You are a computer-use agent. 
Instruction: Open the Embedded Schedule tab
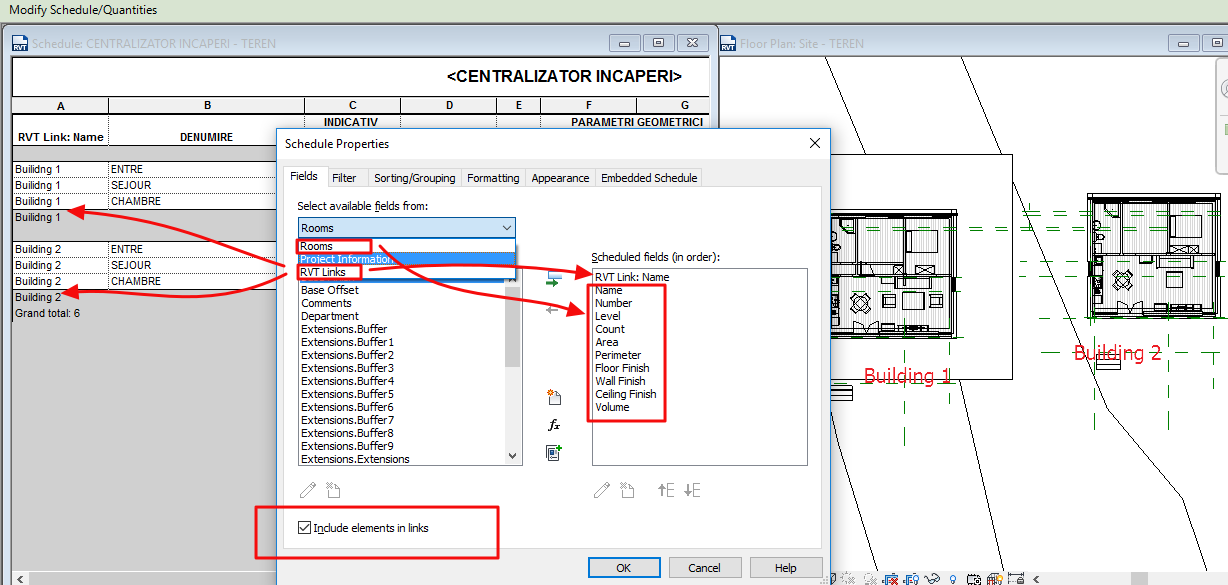pyautogui.click(x=648, y=177)
